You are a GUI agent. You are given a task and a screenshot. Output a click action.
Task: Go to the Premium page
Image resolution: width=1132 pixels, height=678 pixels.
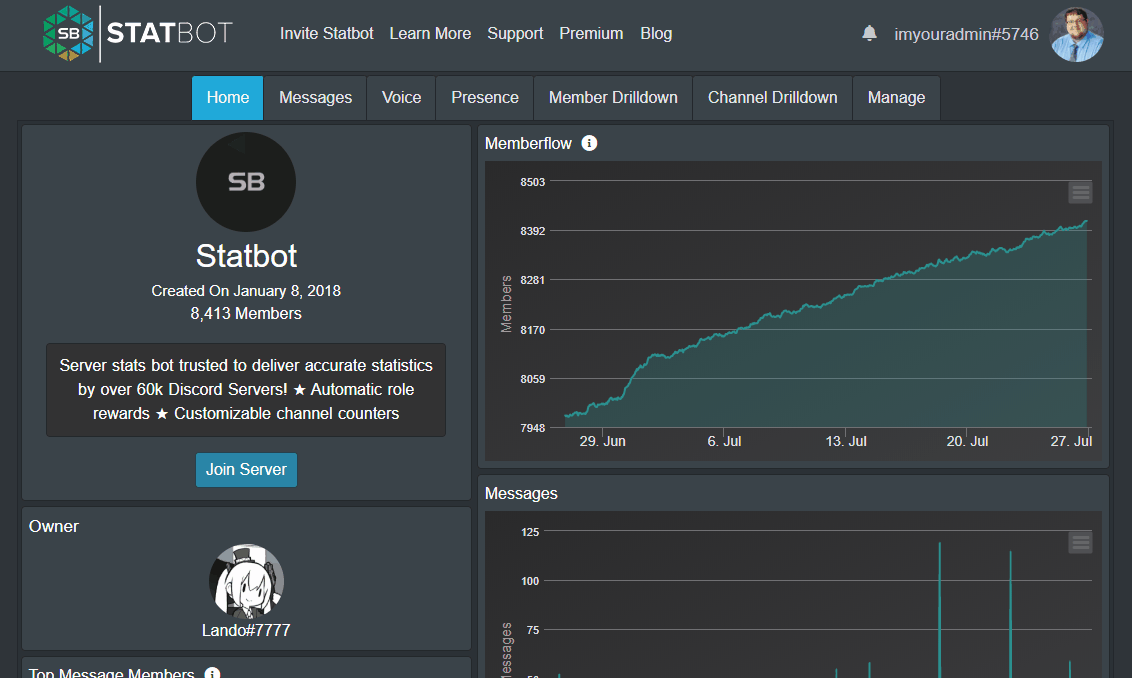point(591,34)
